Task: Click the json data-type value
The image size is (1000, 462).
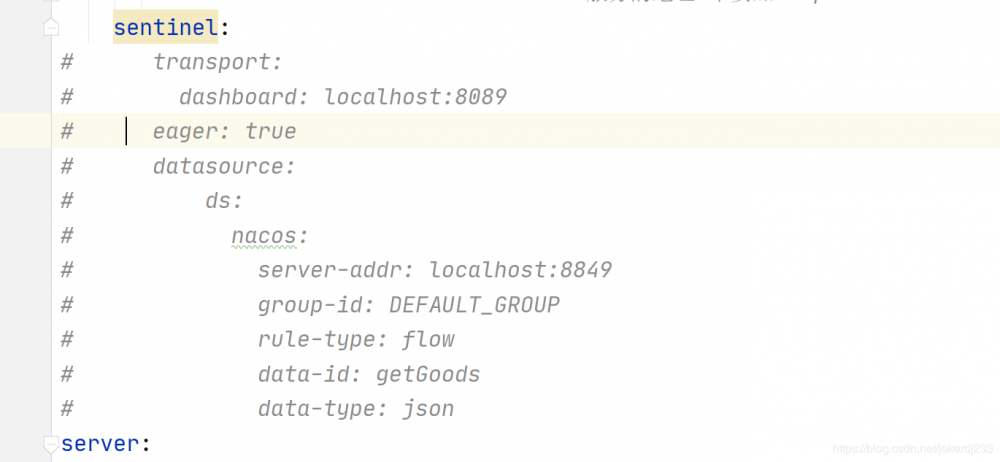Action: pyautogui.click(x=428, y=409)
